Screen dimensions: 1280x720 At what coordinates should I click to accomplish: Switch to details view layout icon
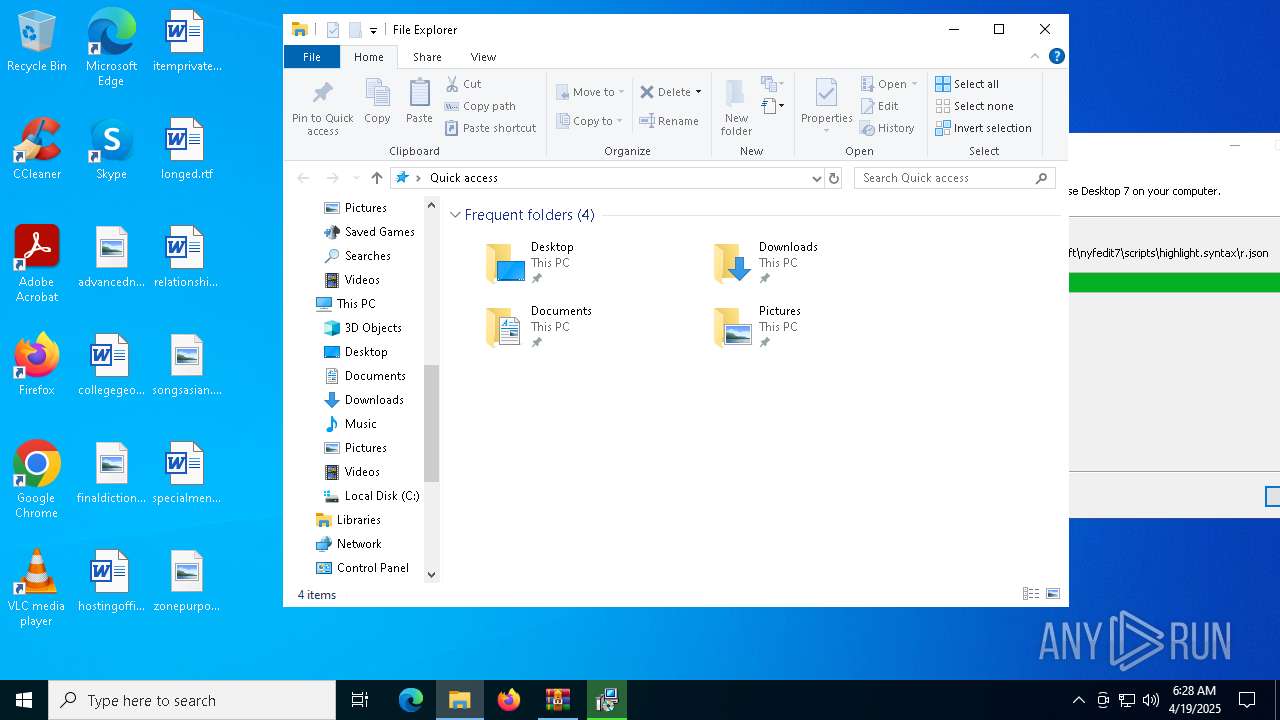pyautogui.click(x=1031, y=594)
